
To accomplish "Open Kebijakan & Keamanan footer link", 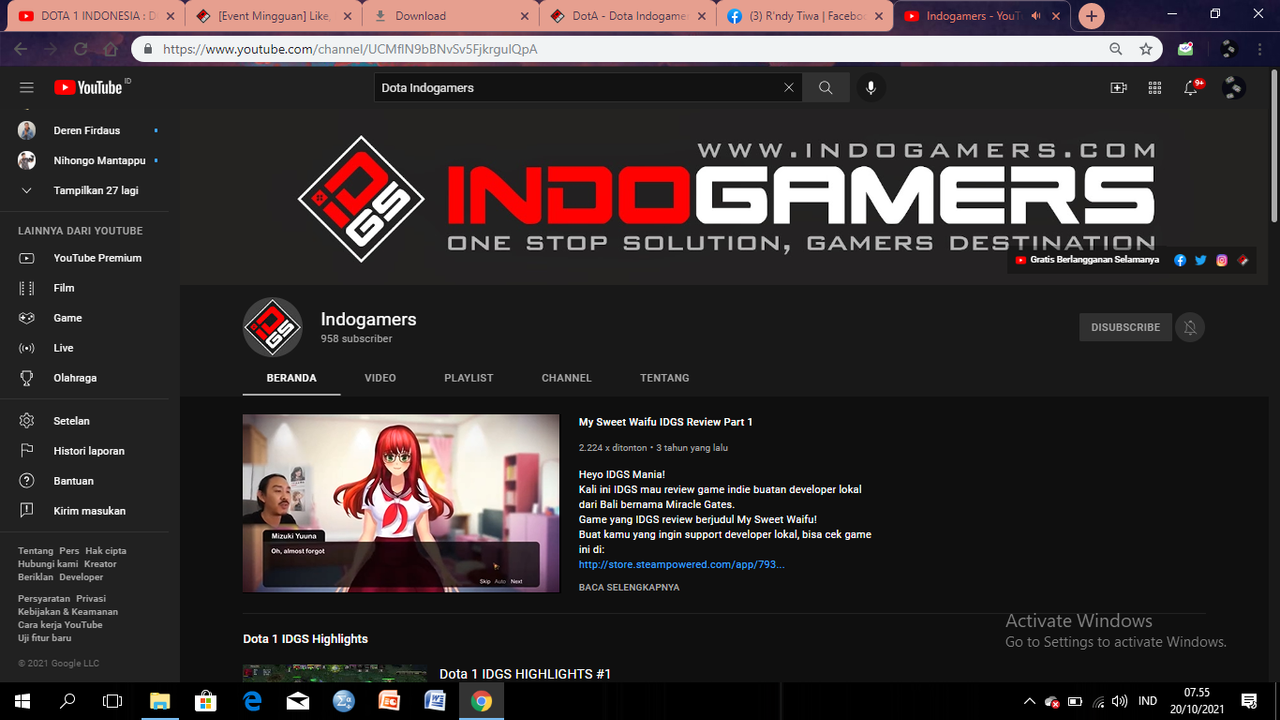I will pyautogui.click(x=68, y=612).
